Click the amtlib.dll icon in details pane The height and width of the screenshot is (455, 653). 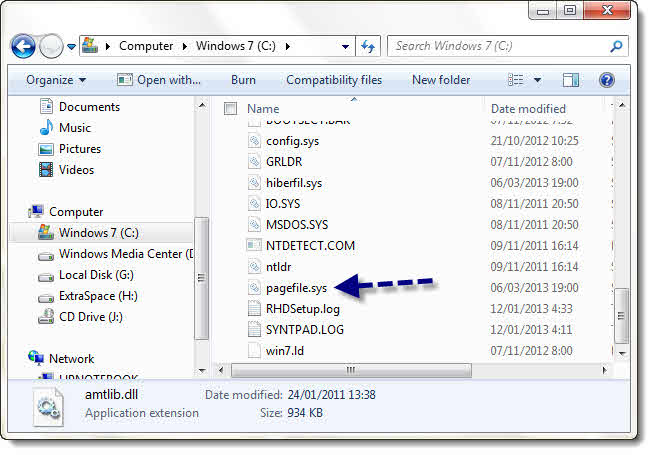[x=48, y=406]
